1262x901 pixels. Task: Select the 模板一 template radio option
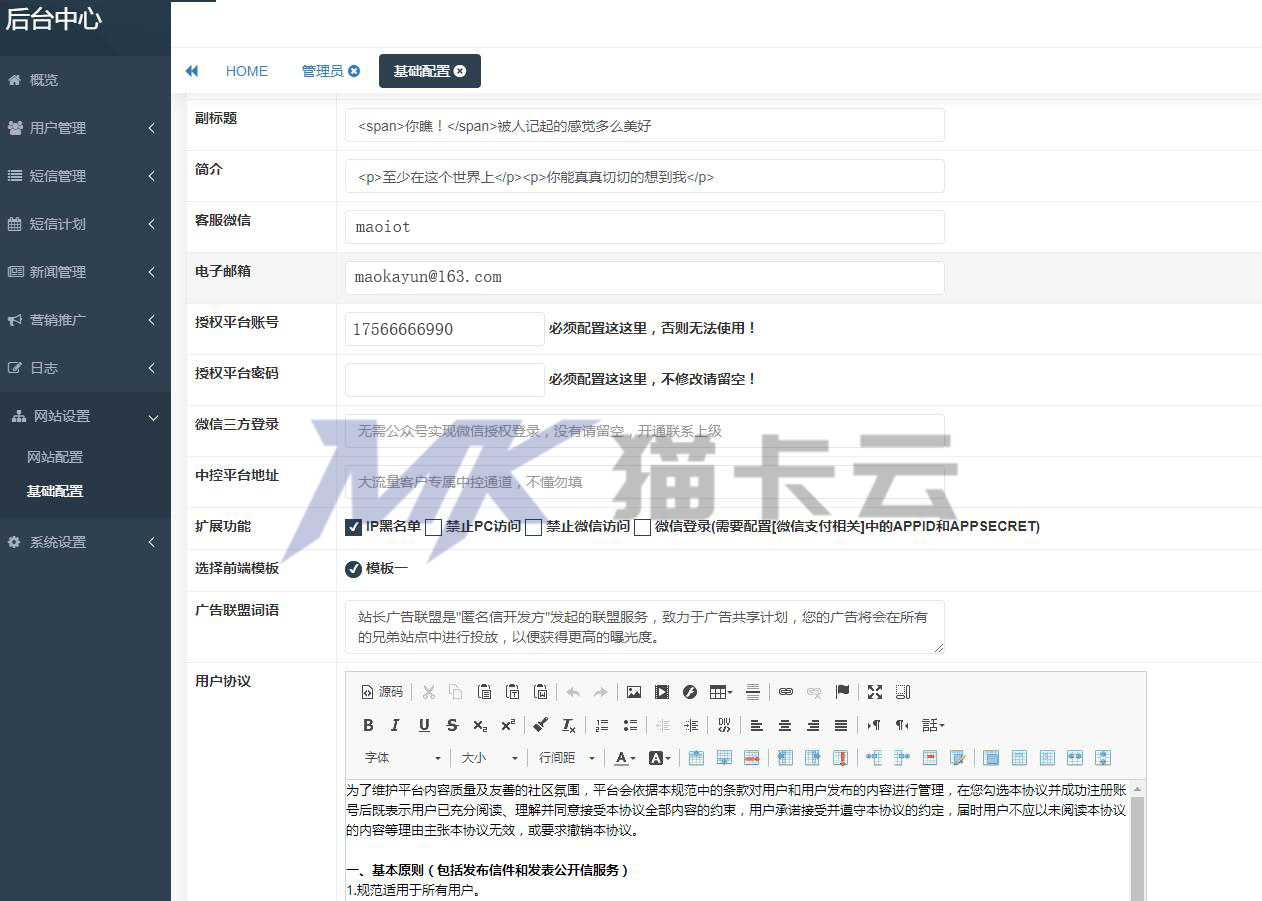tap(353, 569)
